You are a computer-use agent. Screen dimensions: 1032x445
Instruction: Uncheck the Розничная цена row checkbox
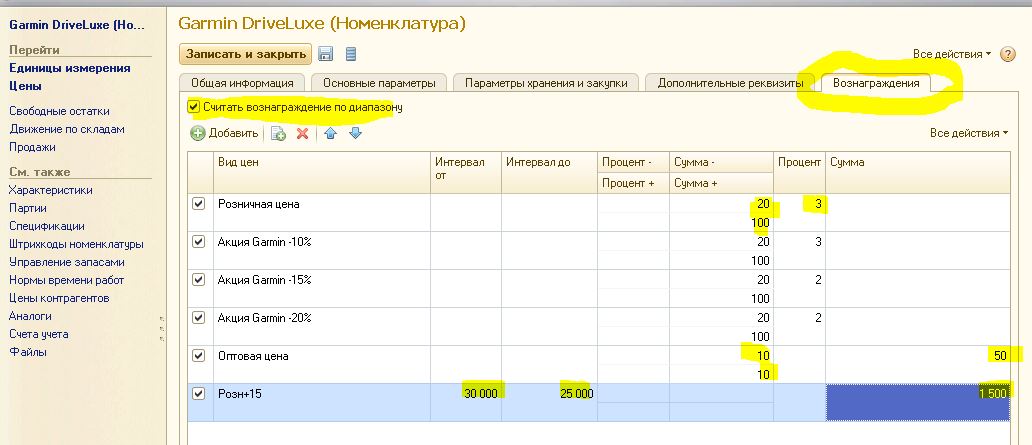198,204
